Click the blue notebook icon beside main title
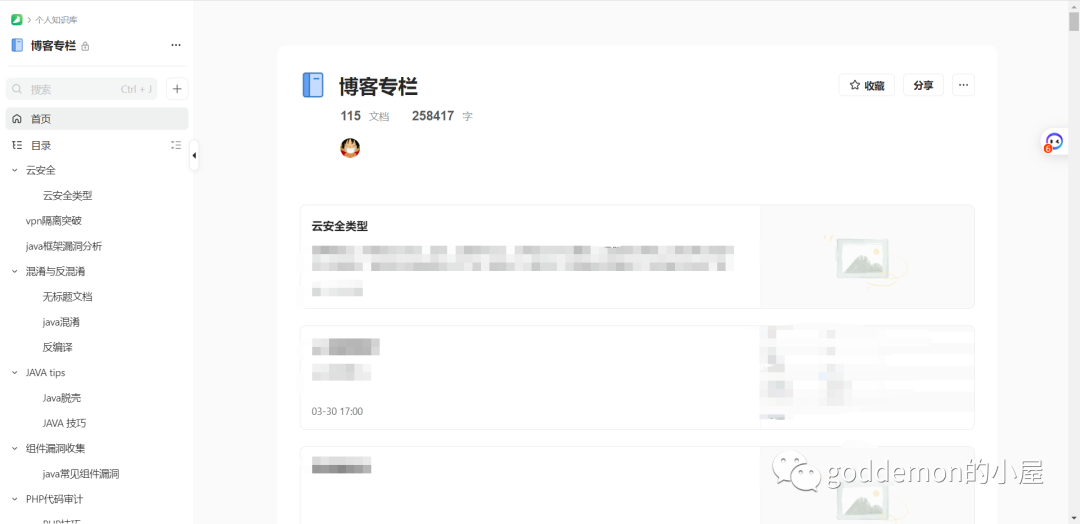Image resolution: width=1080 pixels, height=524 pixels. click(x=313, y=85)
